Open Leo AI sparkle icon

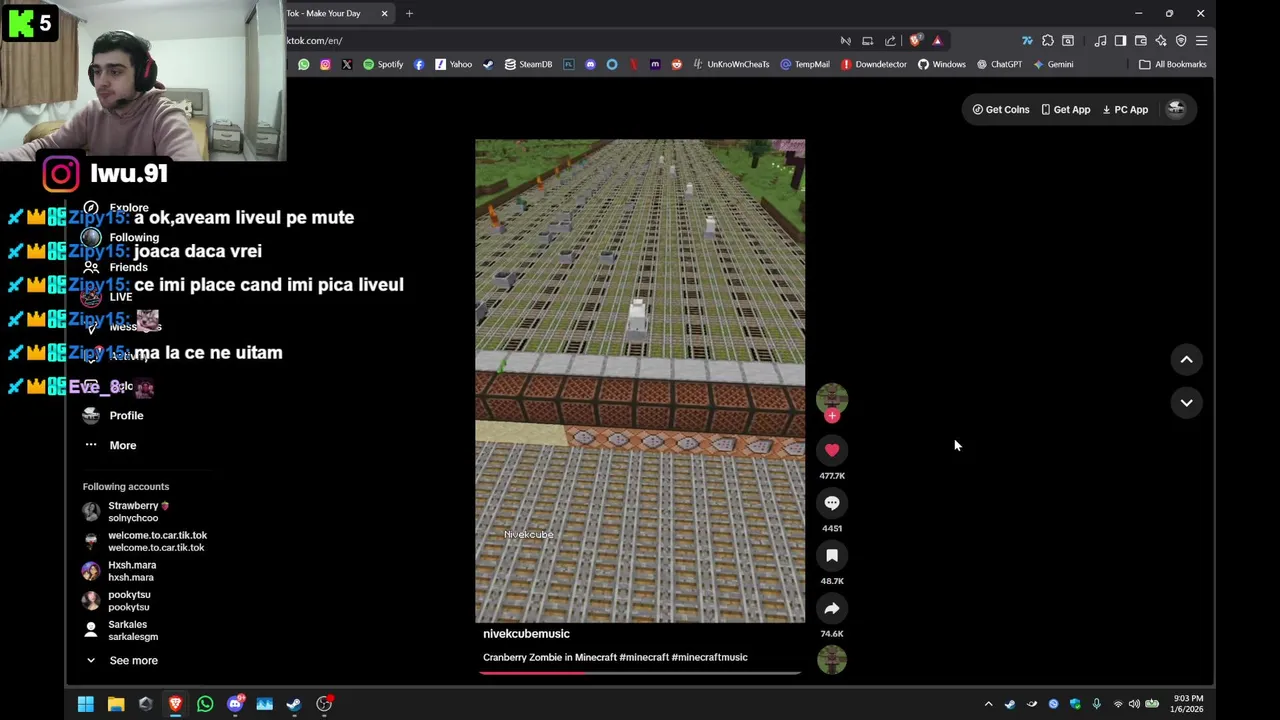coord(1161,41)
